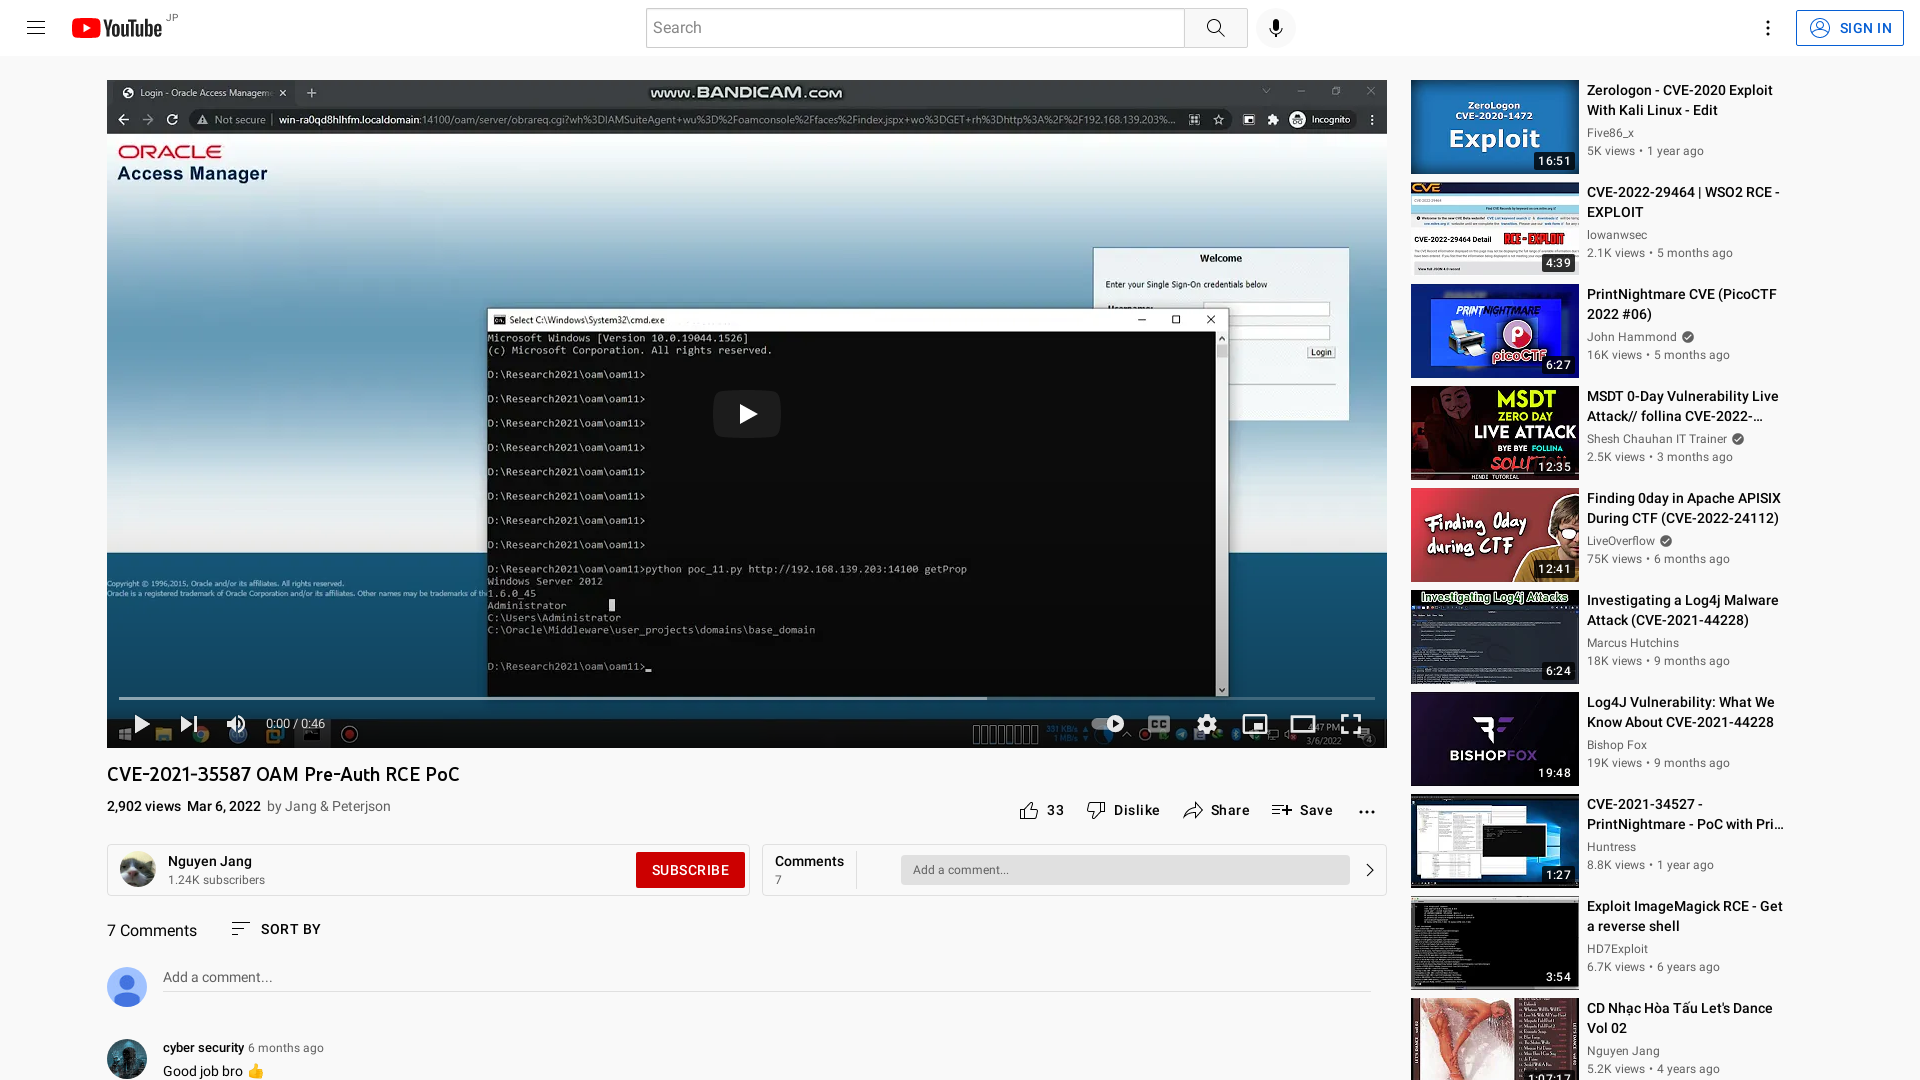Screen dimensions: 1920x1080
Task: Open Investigating a Log4j Malware Attack video
Action: click(x=1682, y=610)
